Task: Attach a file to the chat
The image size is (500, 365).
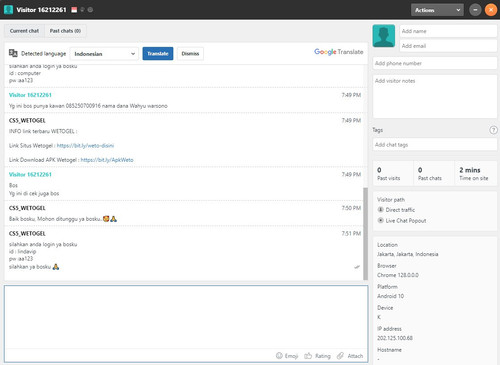Action: click(350, 356)
